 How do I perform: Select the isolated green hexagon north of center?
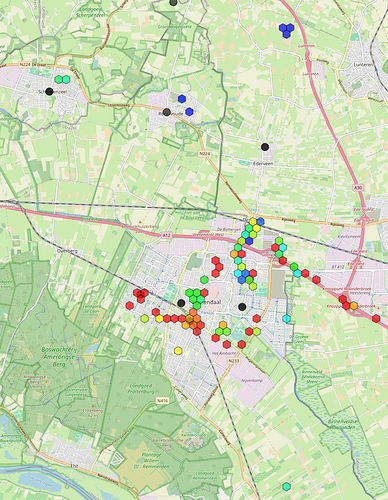(x=204, y=280)
